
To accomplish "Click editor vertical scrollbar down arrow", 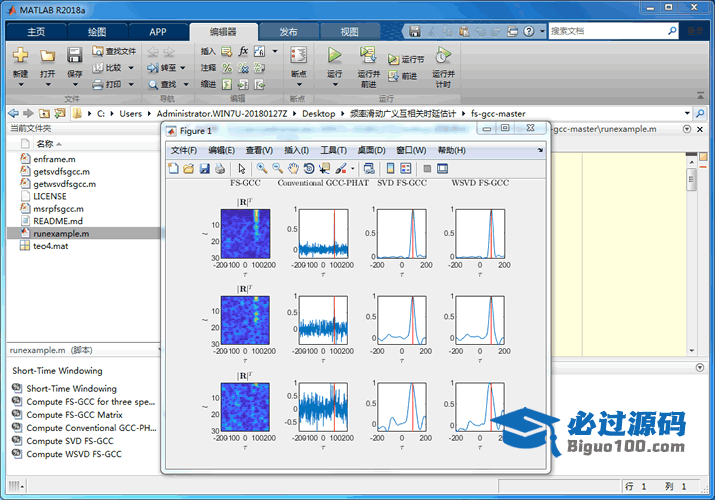I will coord(692,351).
